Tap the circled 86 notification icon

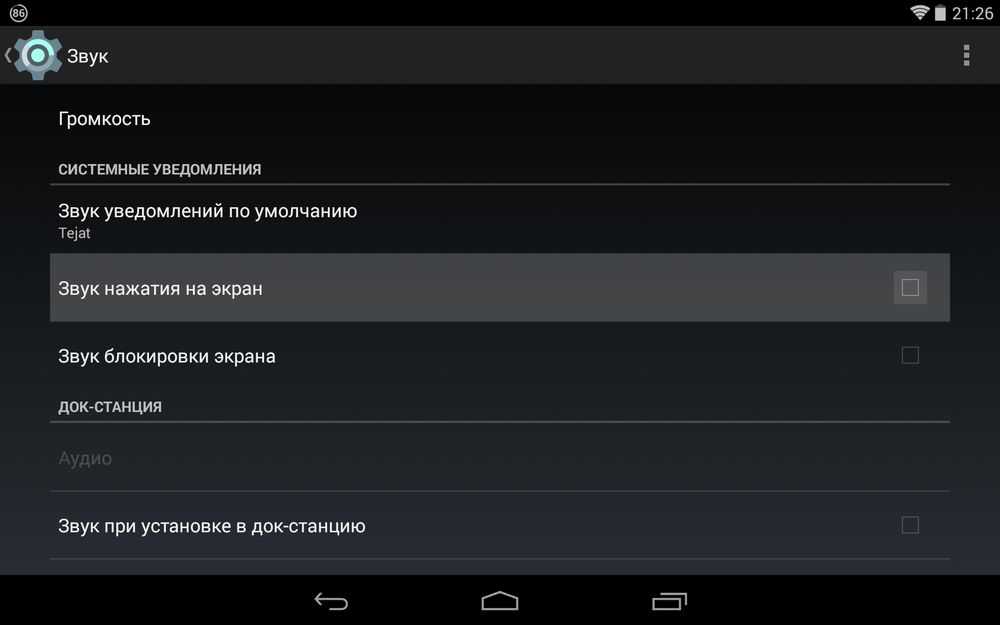pos(18,13)
